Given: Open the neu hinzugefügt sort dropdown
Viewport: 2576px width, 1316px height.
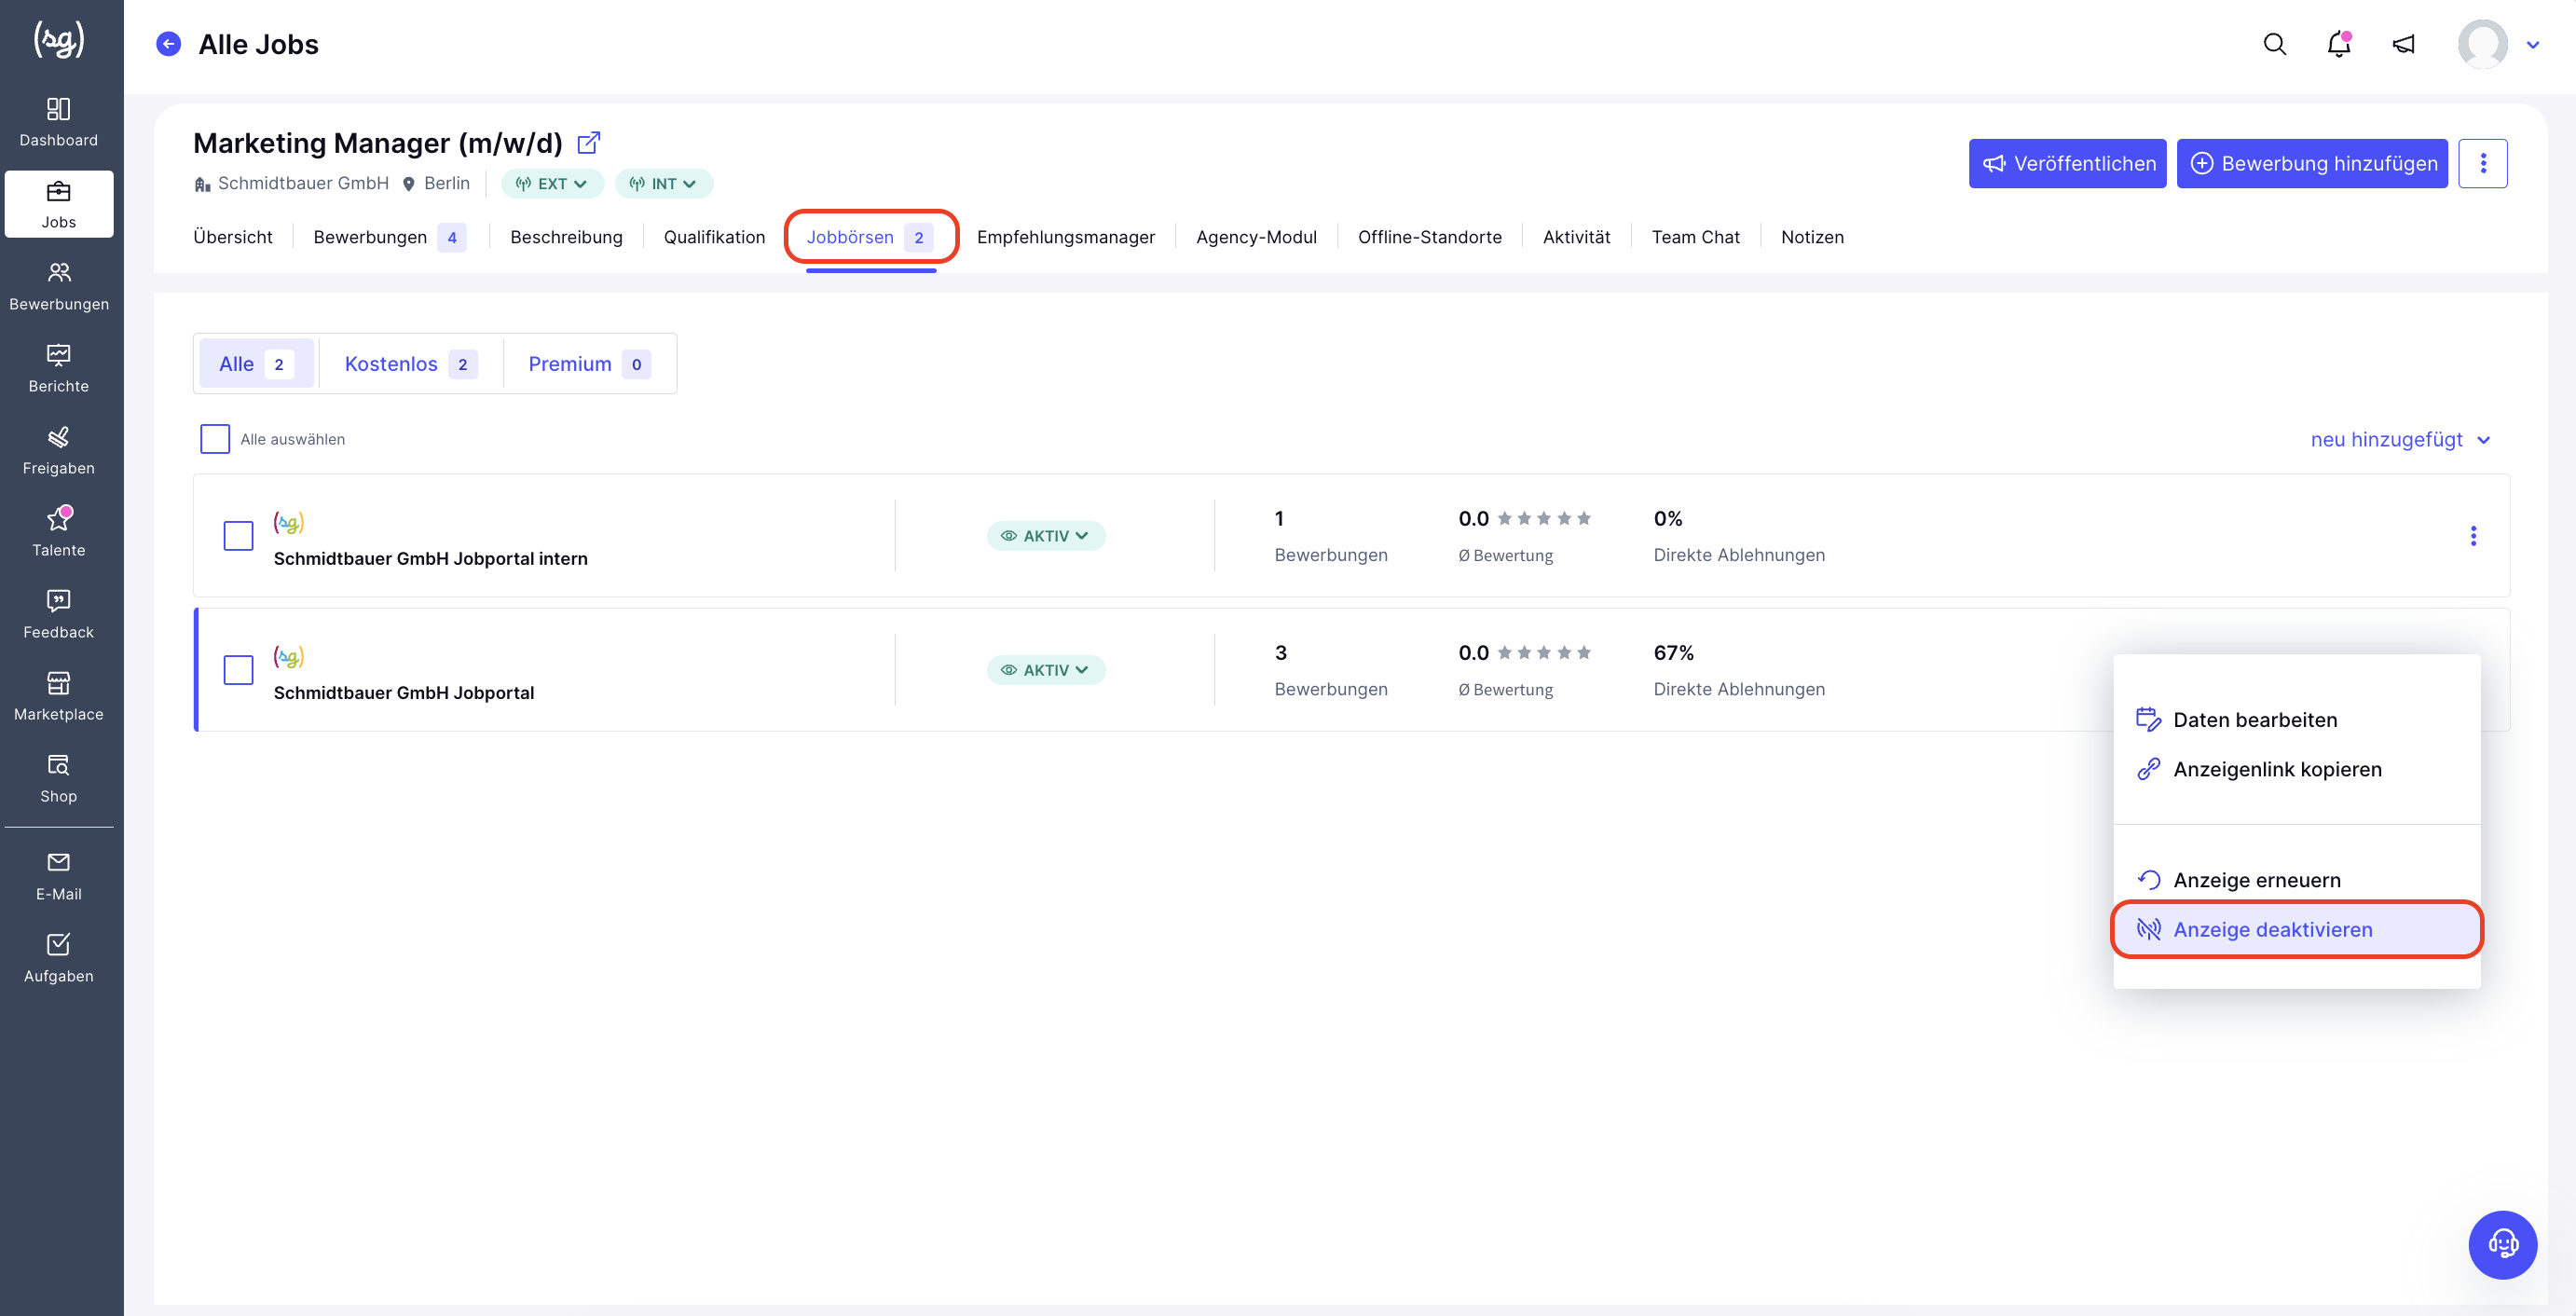Looking at the screenshot, I should click(2400, 439).
